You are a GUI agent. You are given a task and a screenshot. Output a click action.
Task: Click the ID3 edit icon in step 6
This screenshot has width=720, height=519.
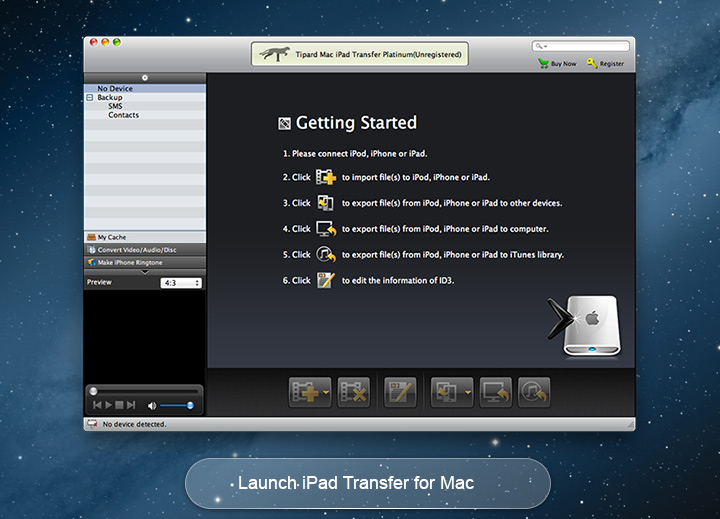(x=326, y=280)
